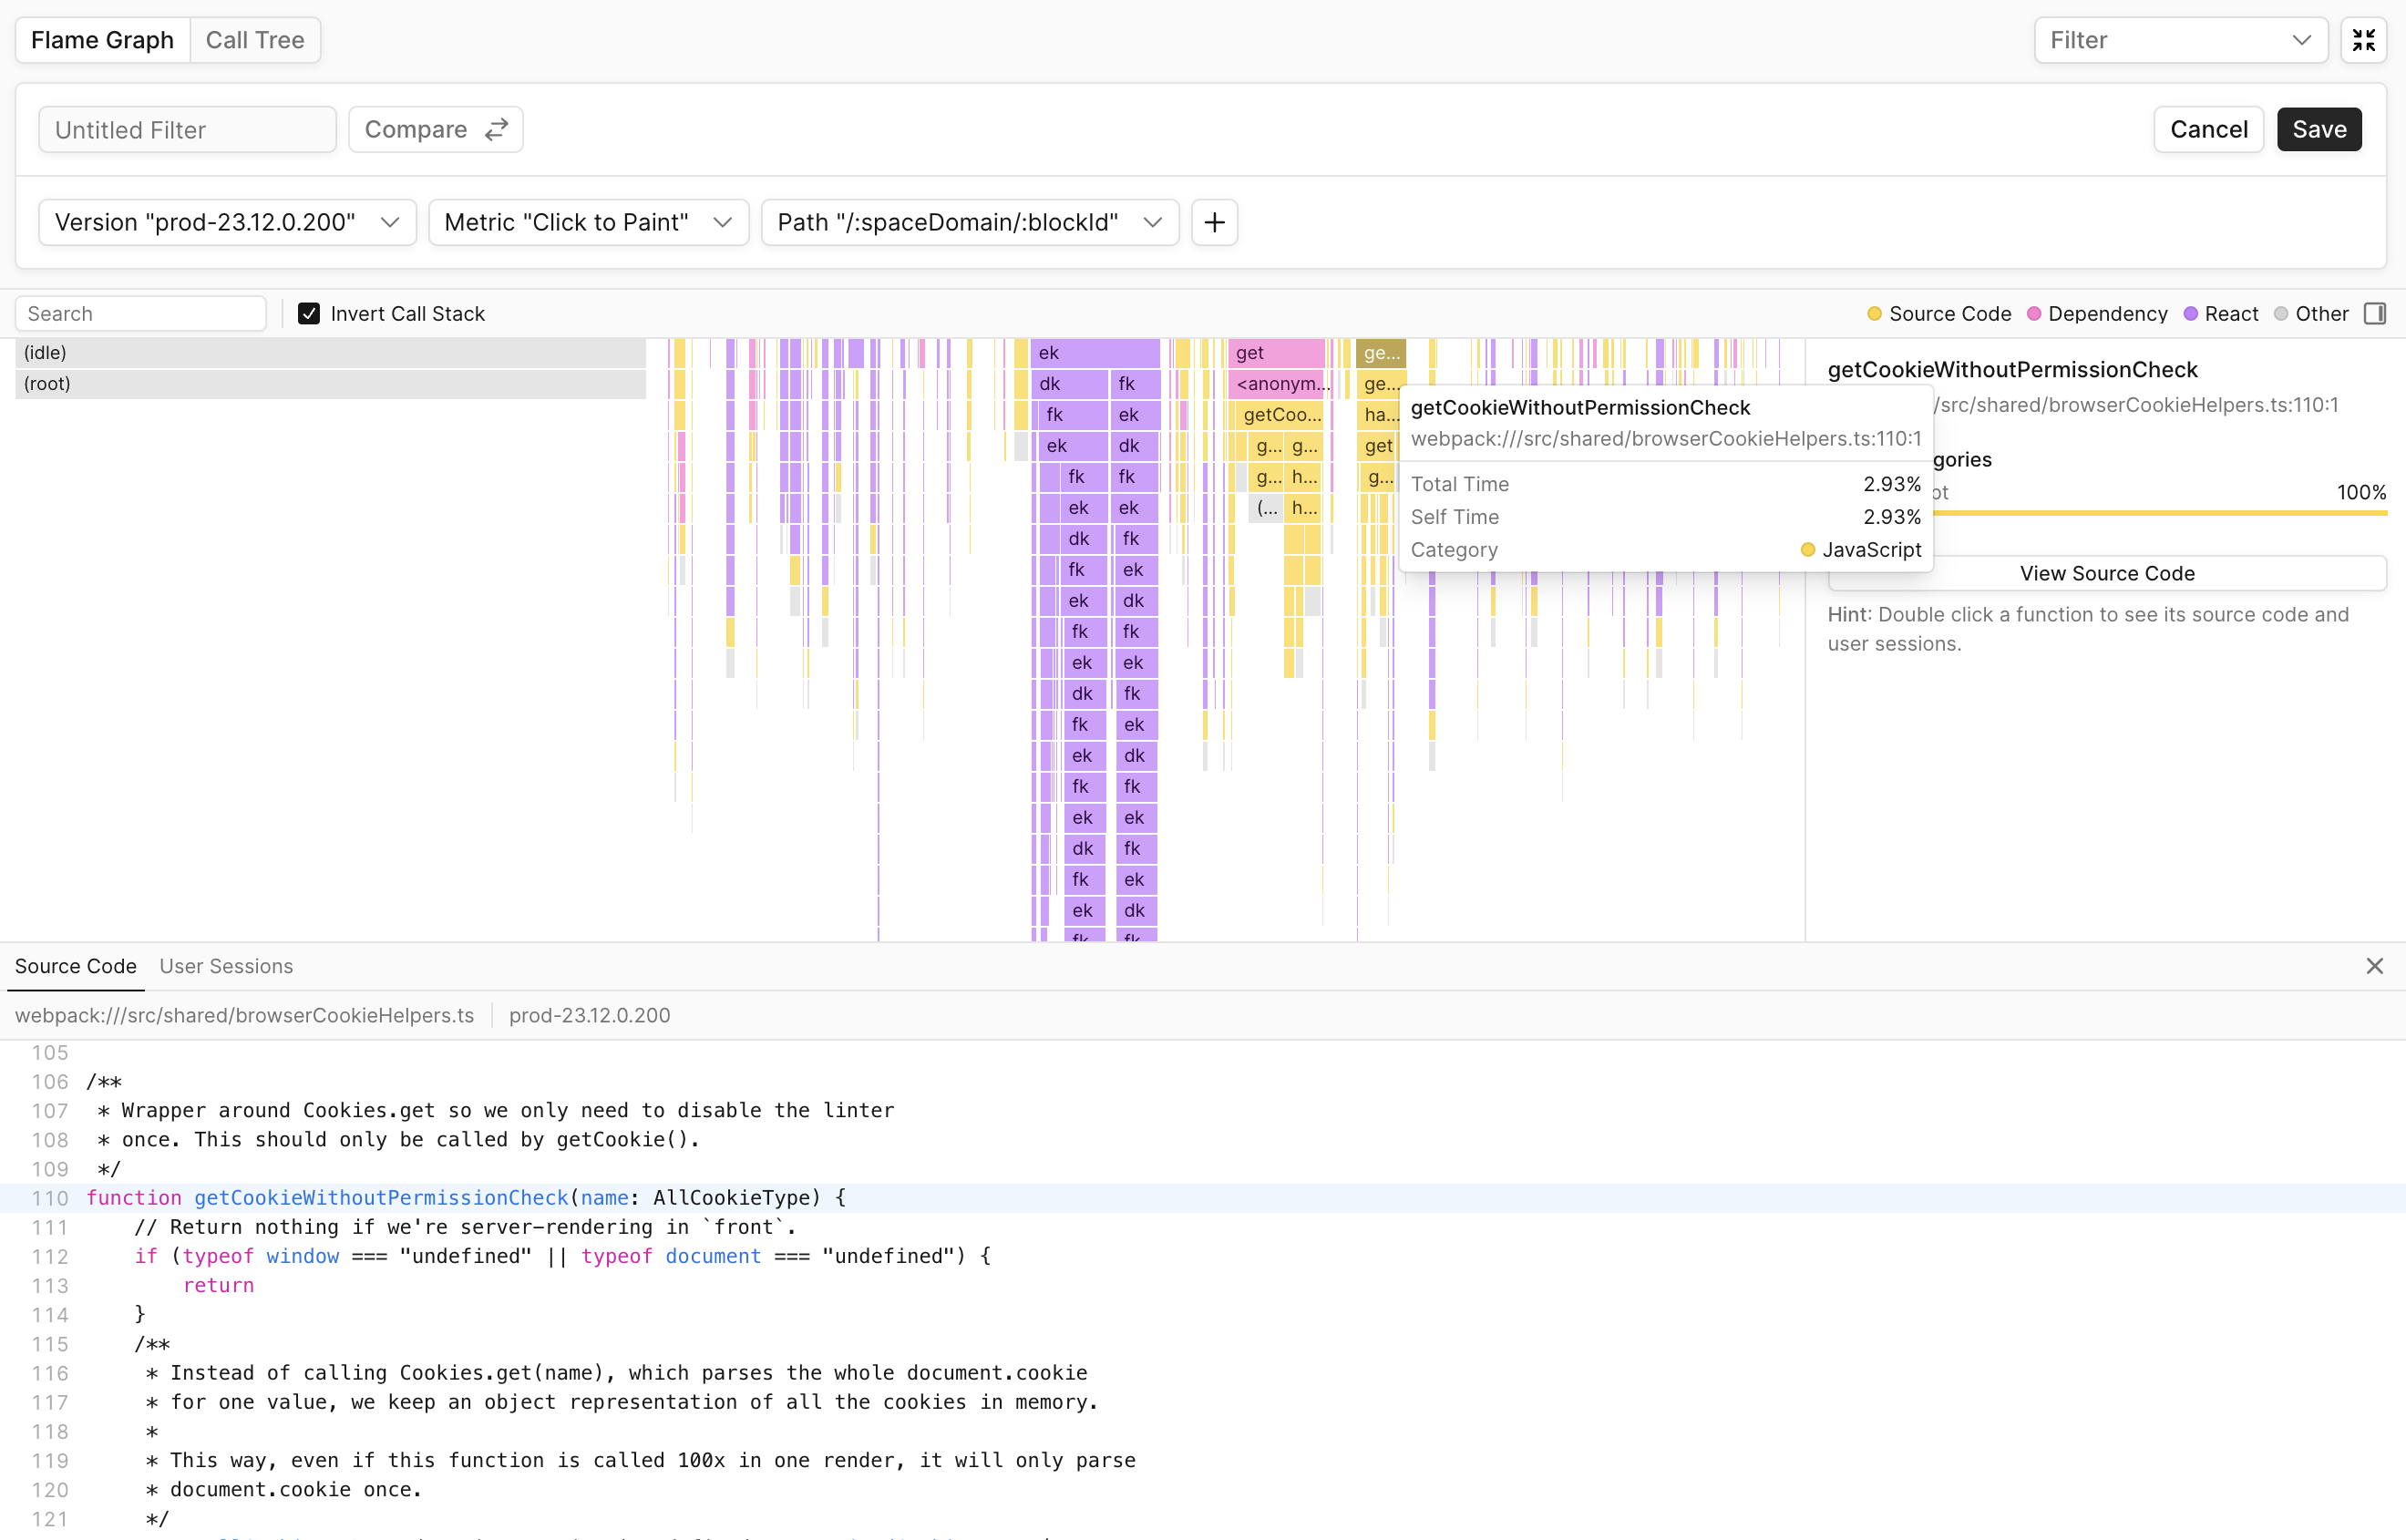Click the 'getCoo...' flame block
This screenshot has width=2406, height=1540.
[x=1280, y=414]
